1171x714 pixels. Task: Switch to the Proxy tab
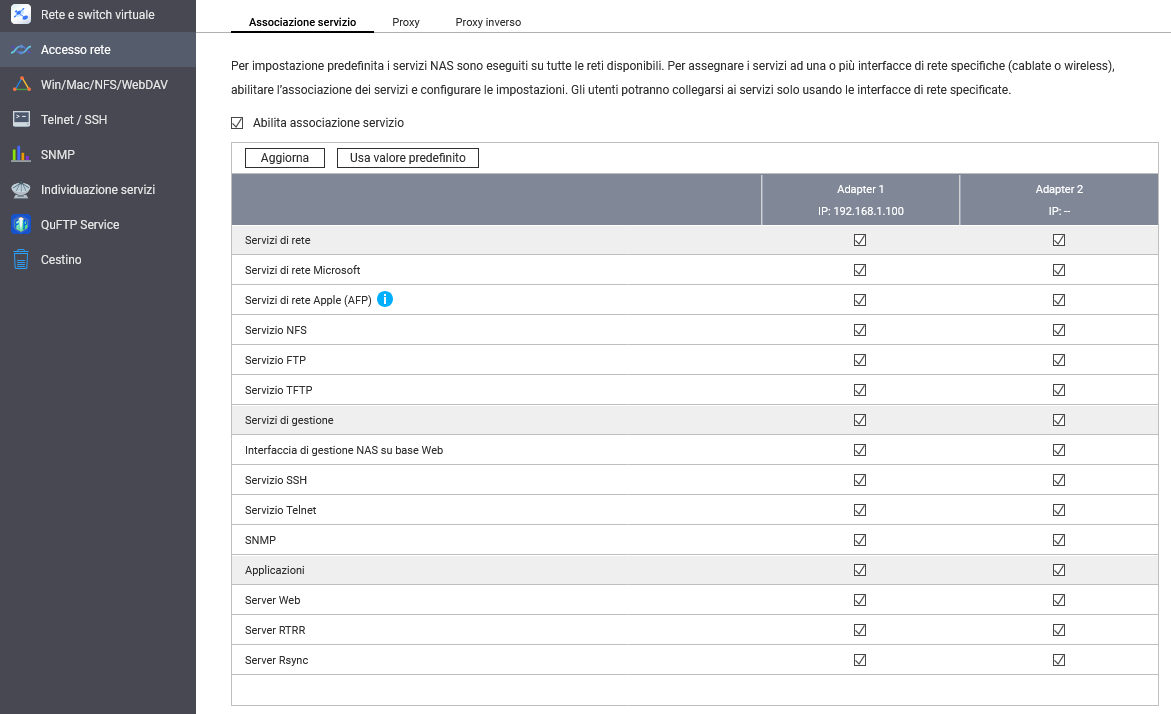(406, 22)
